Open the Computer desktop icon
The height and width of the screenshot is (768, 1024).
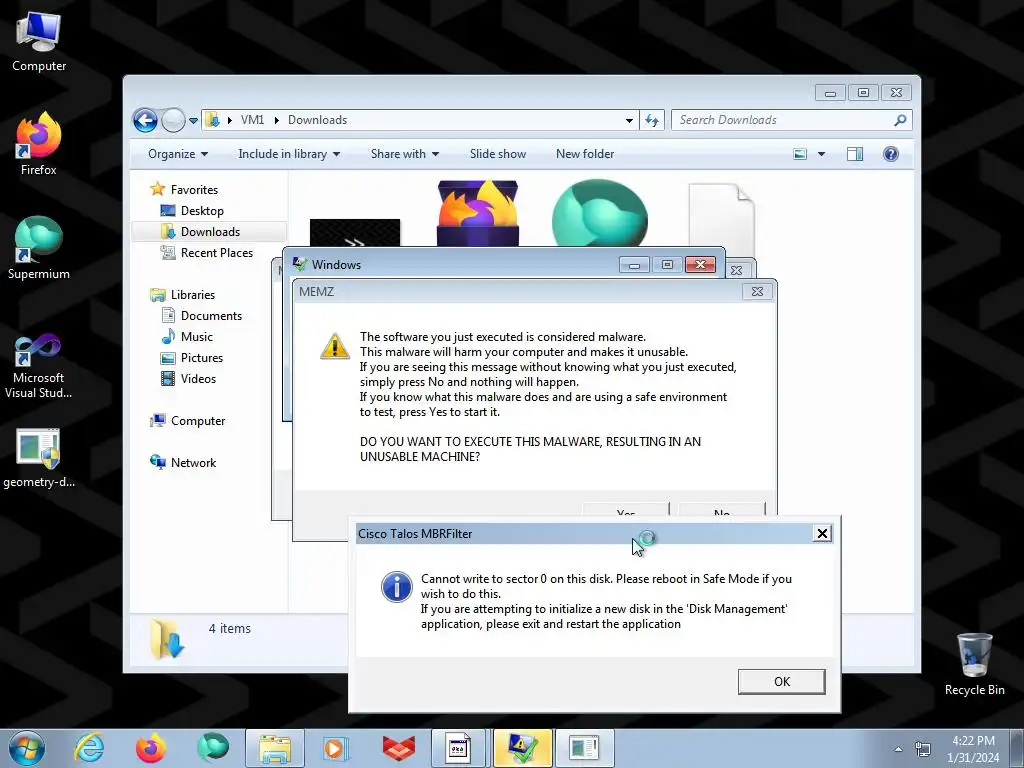coord(39,40)
